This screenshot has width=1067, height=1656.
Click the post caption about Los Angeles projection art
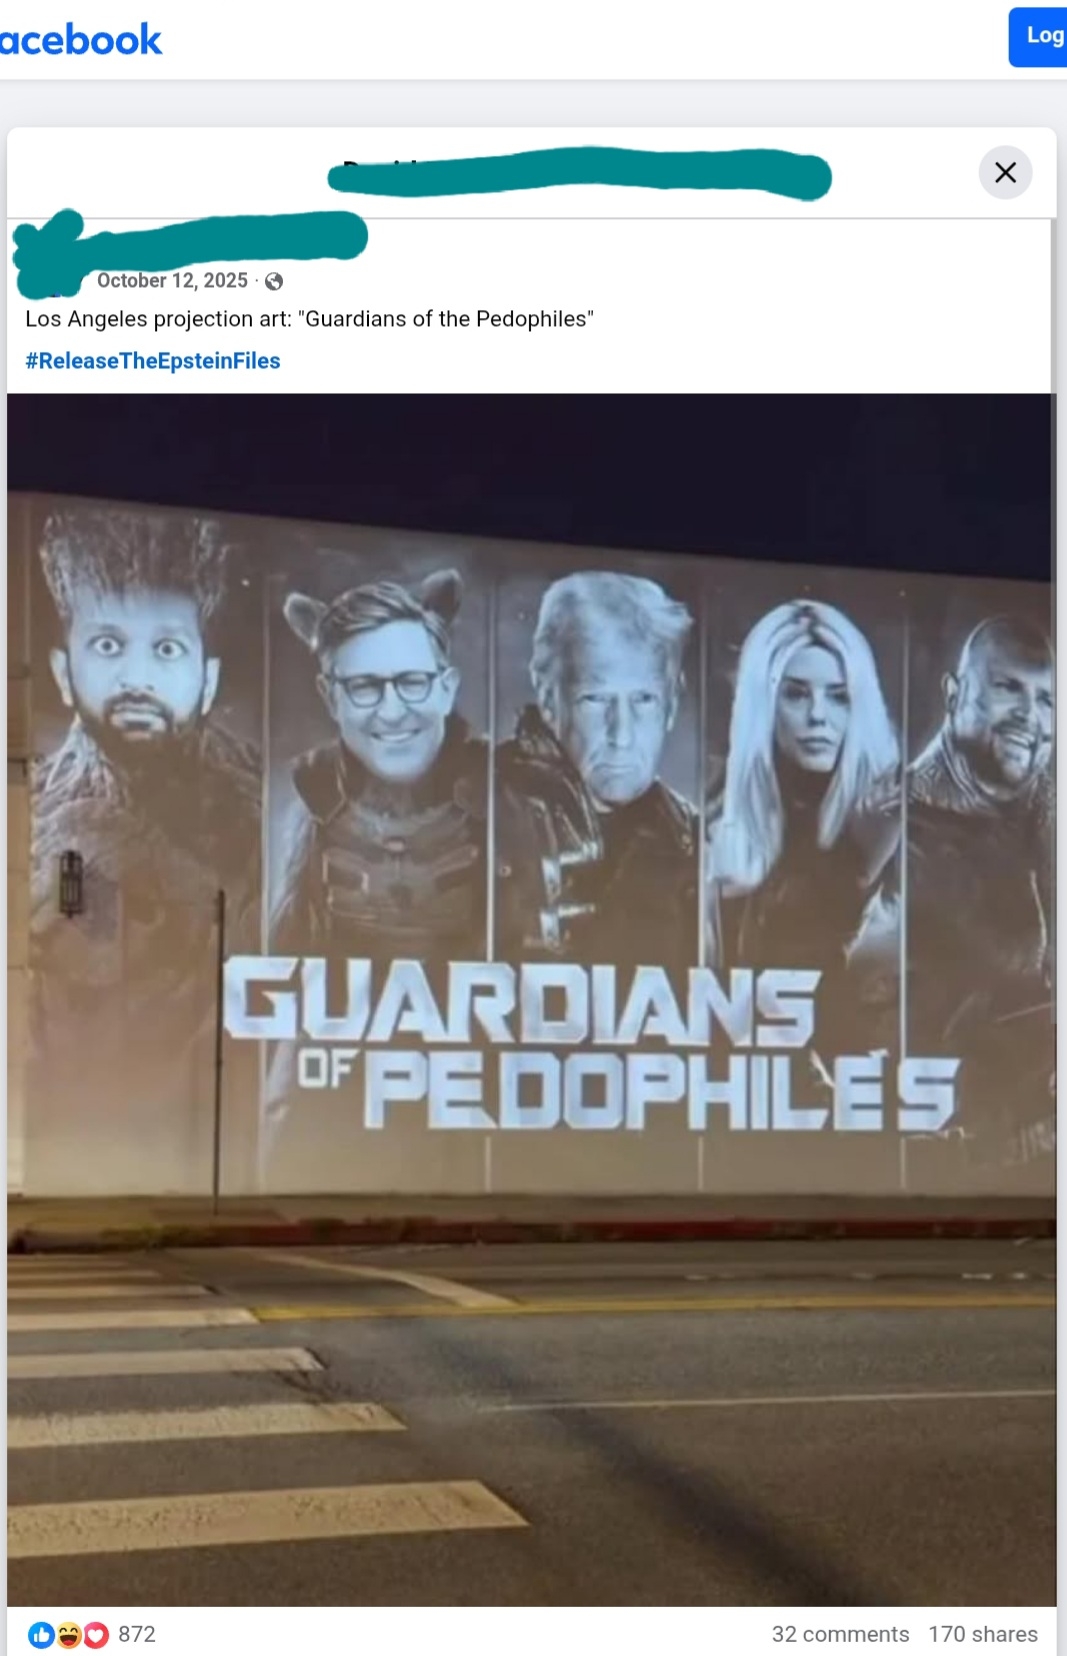point(310,319)
